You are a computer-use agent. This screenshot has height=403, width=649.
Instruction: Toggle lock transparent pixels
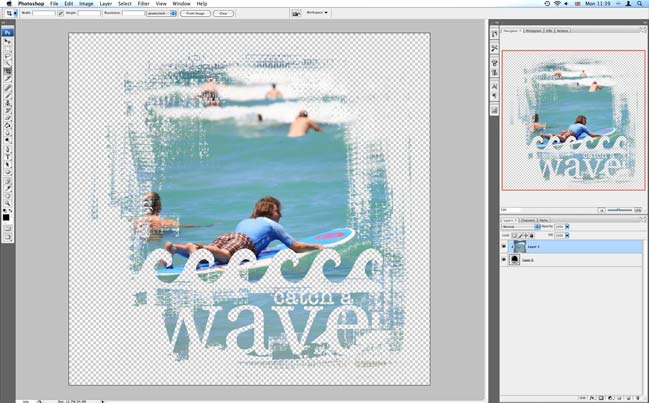pyautogui.click(x=514, y=235)
